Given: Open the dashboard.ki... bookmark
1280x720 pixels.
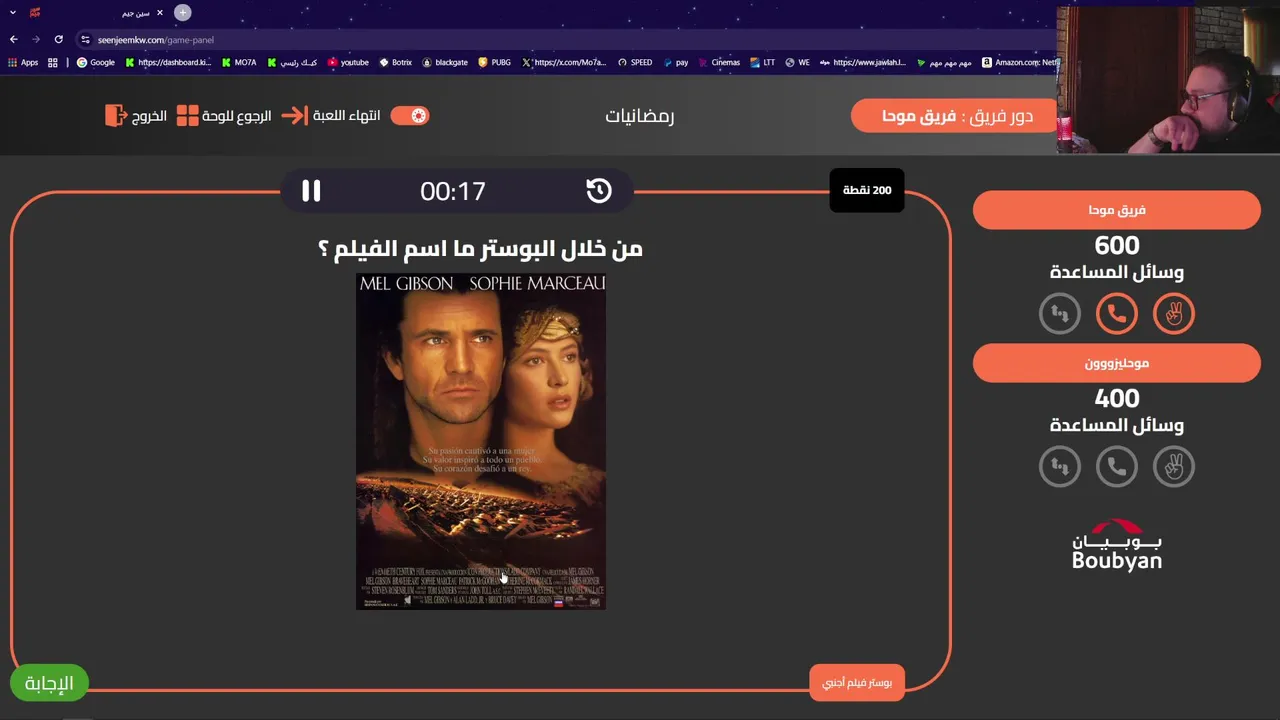Looking at the screenshot, I should pyautogui.click(x=168, y=62).
